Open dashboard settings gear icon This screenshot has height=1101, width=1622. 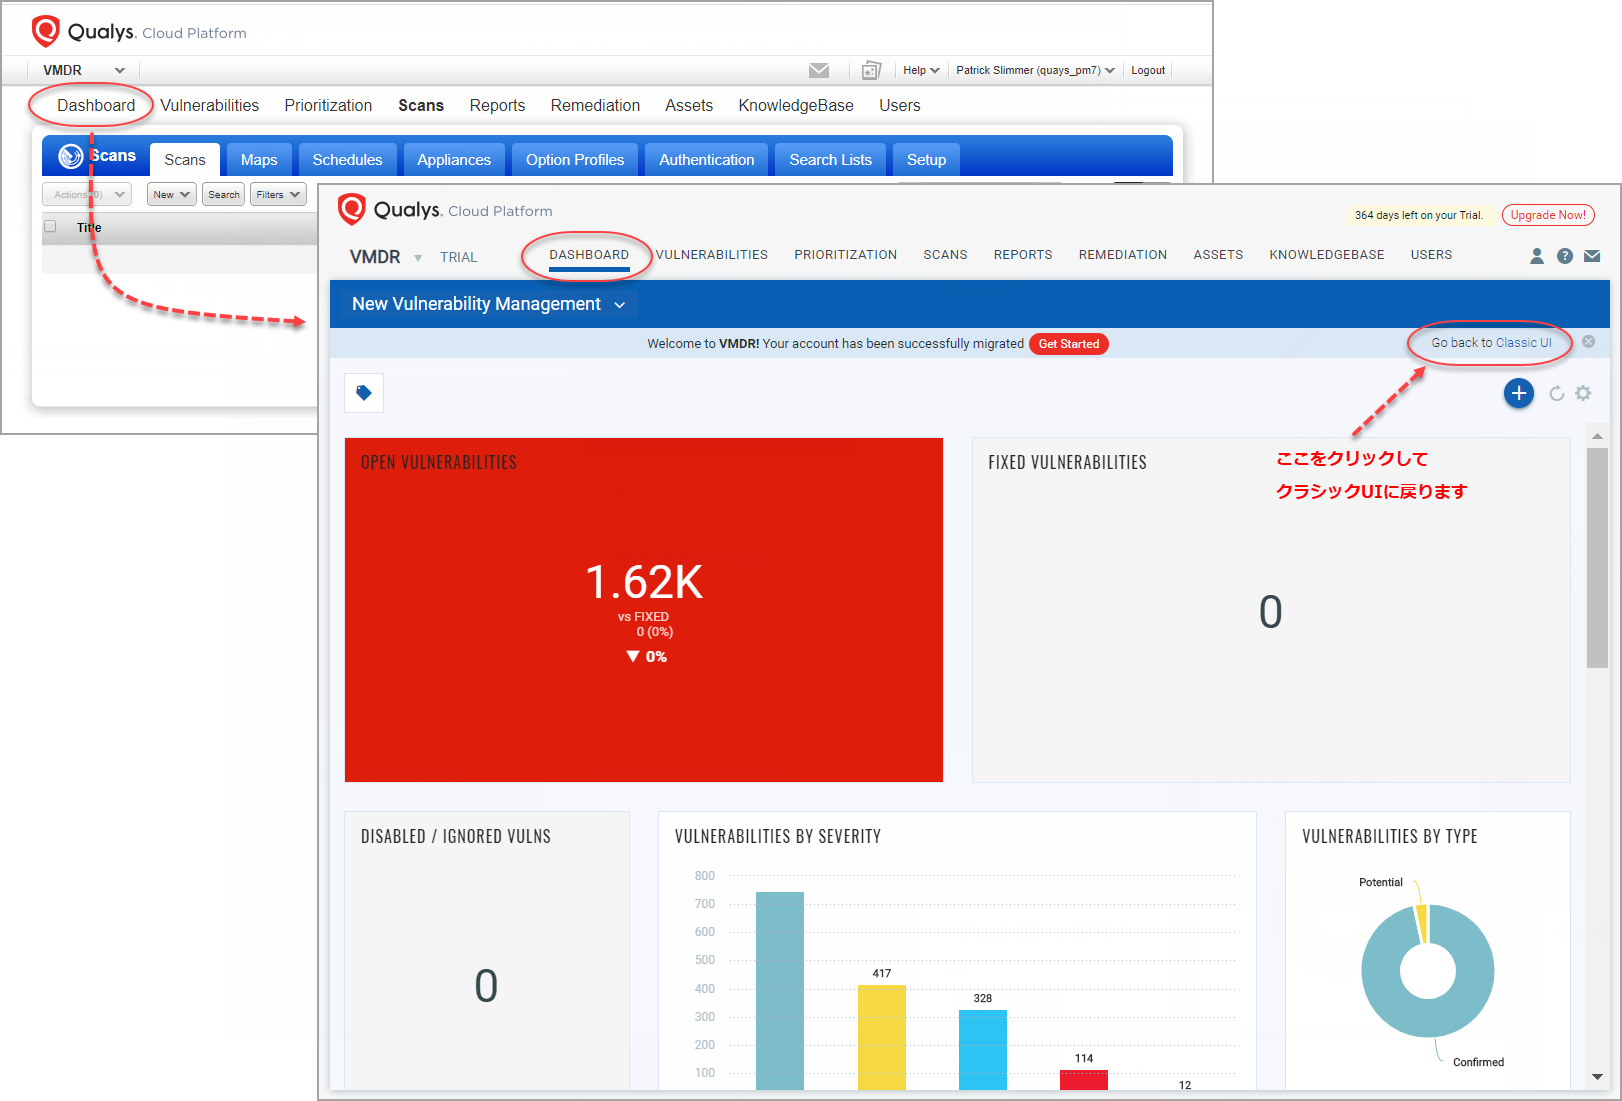1583,393
